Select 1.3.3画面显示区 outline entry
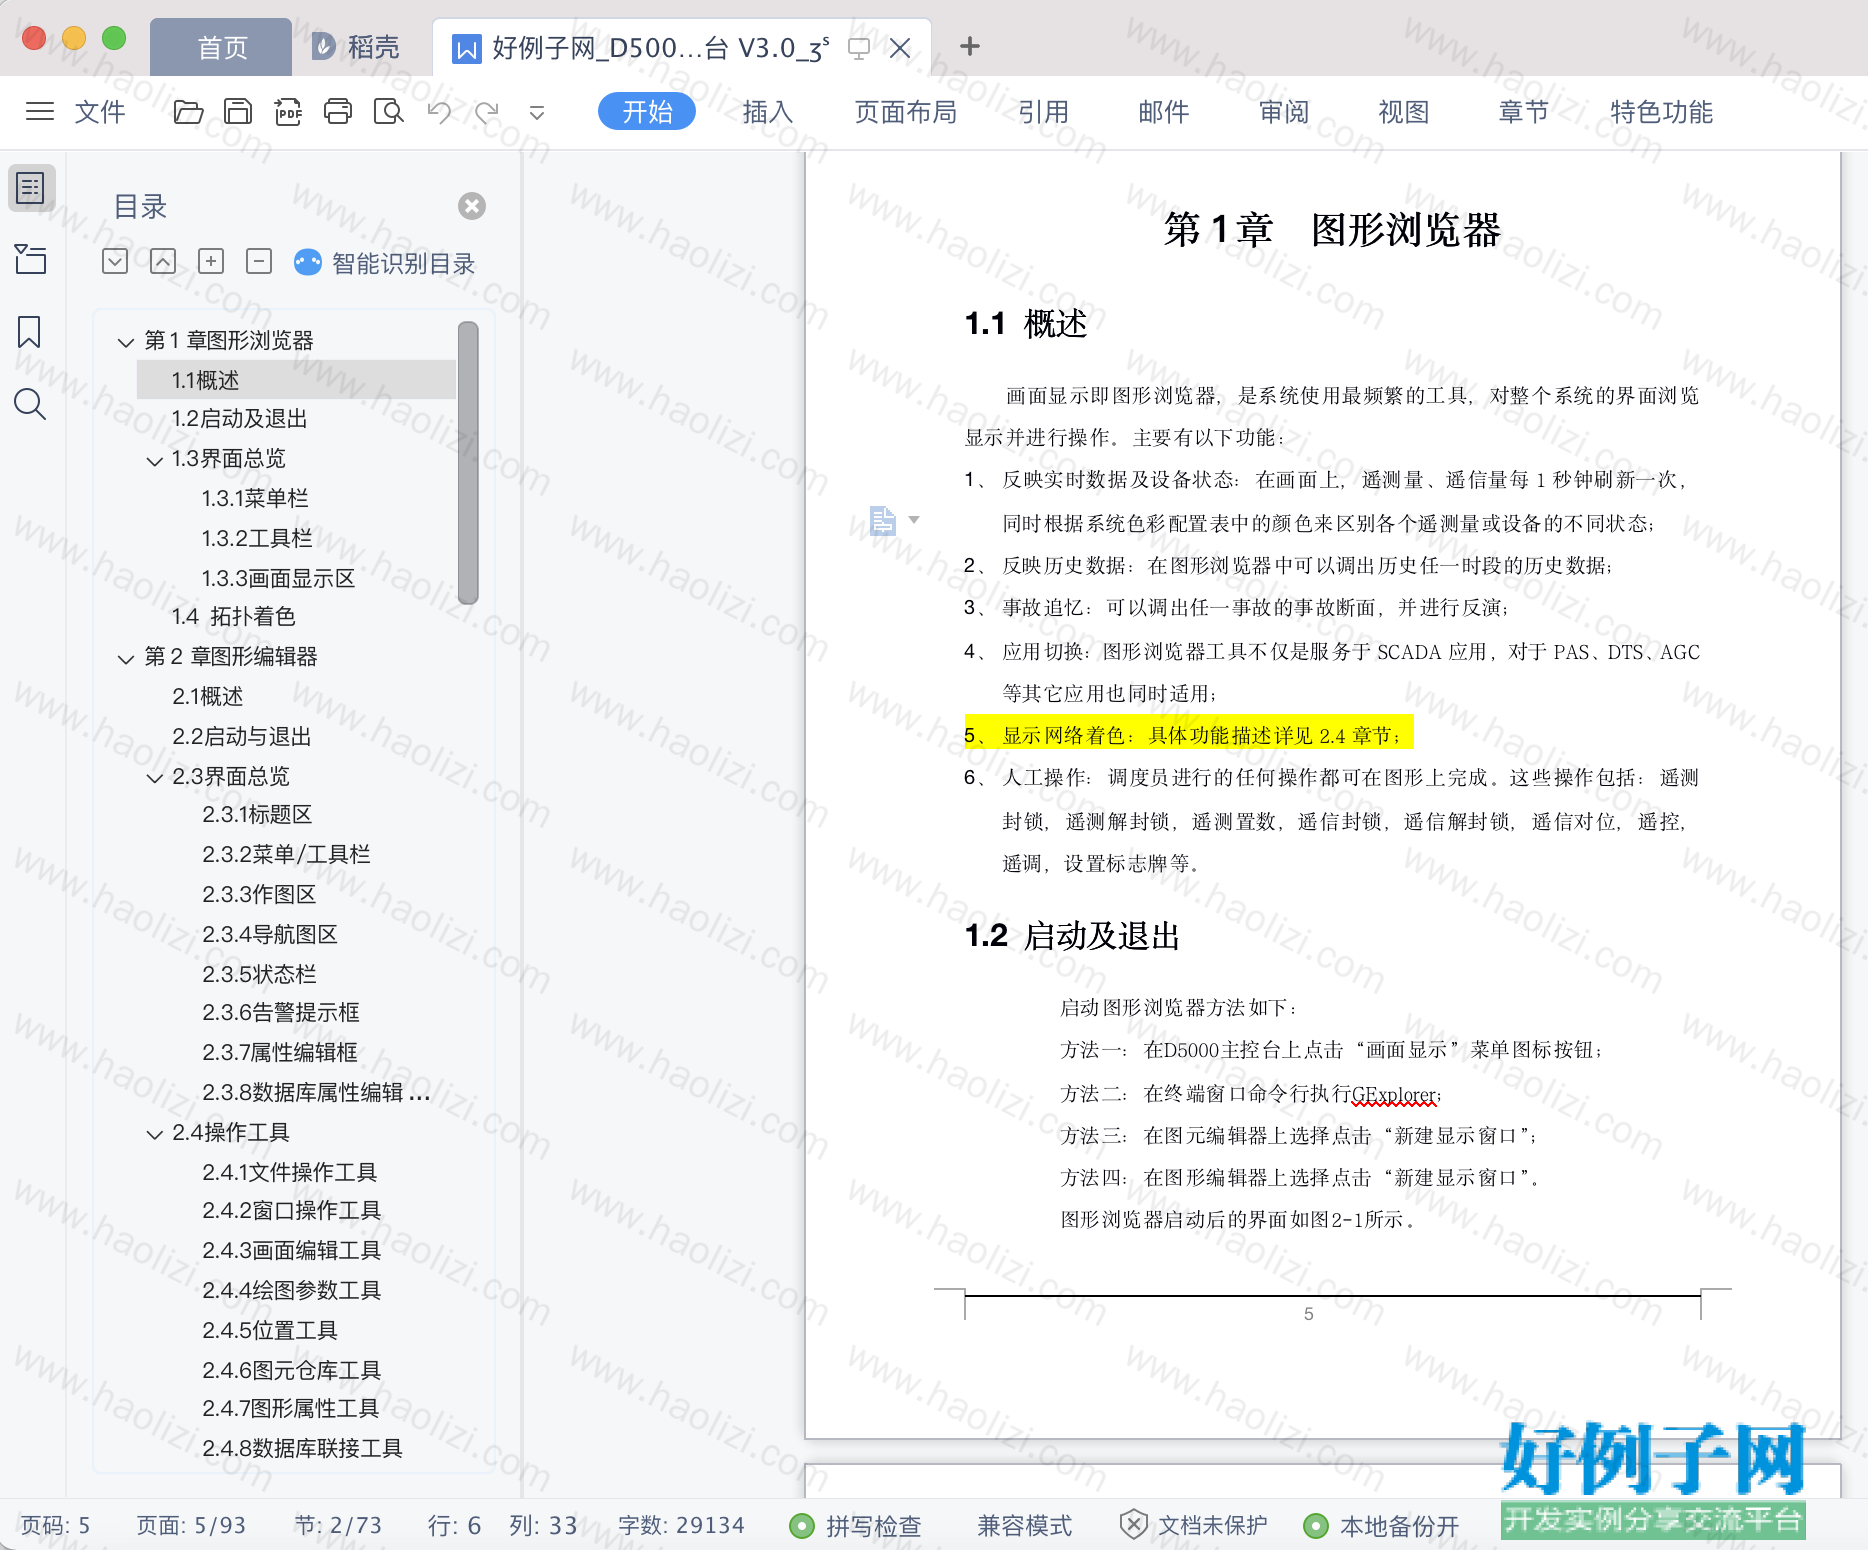Viewport: 1868px width, 1550px height. [x=279, y=578]
